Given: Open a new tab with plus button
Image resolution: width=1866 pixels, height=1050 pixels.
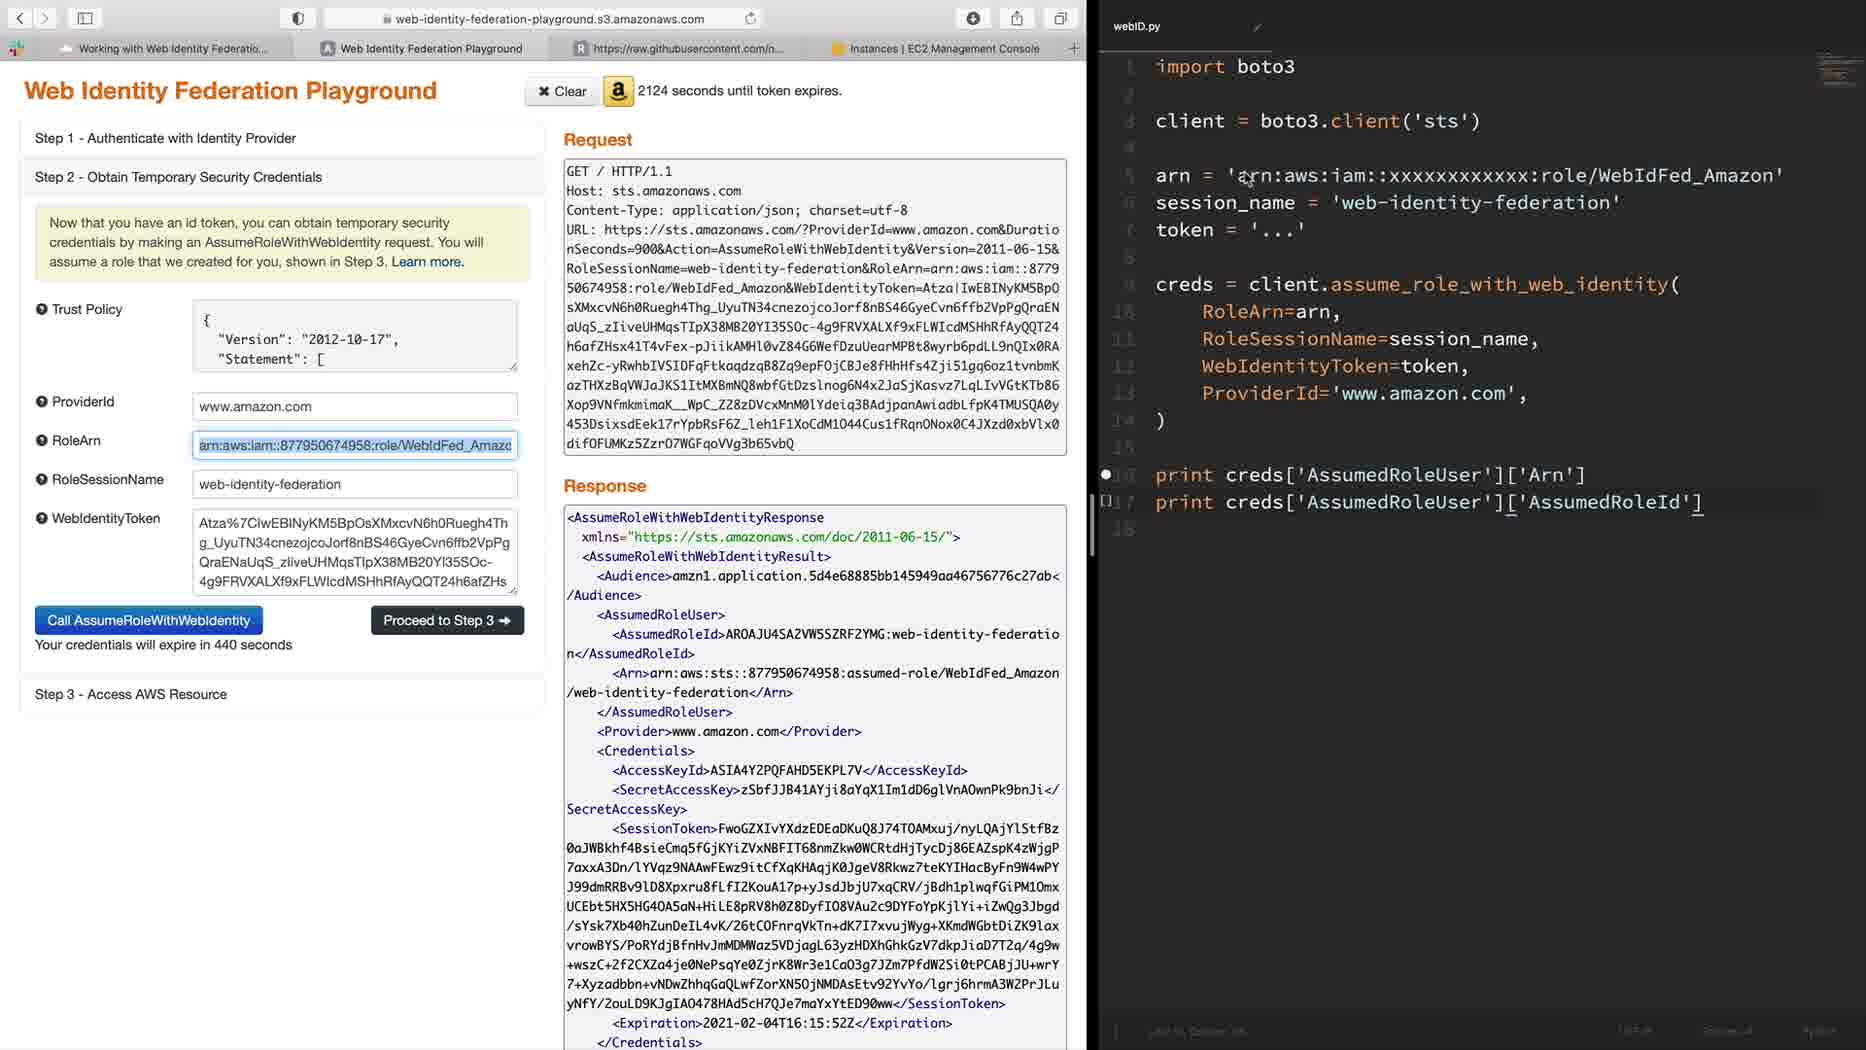Looking at the screenshot, I should 1074,48.
